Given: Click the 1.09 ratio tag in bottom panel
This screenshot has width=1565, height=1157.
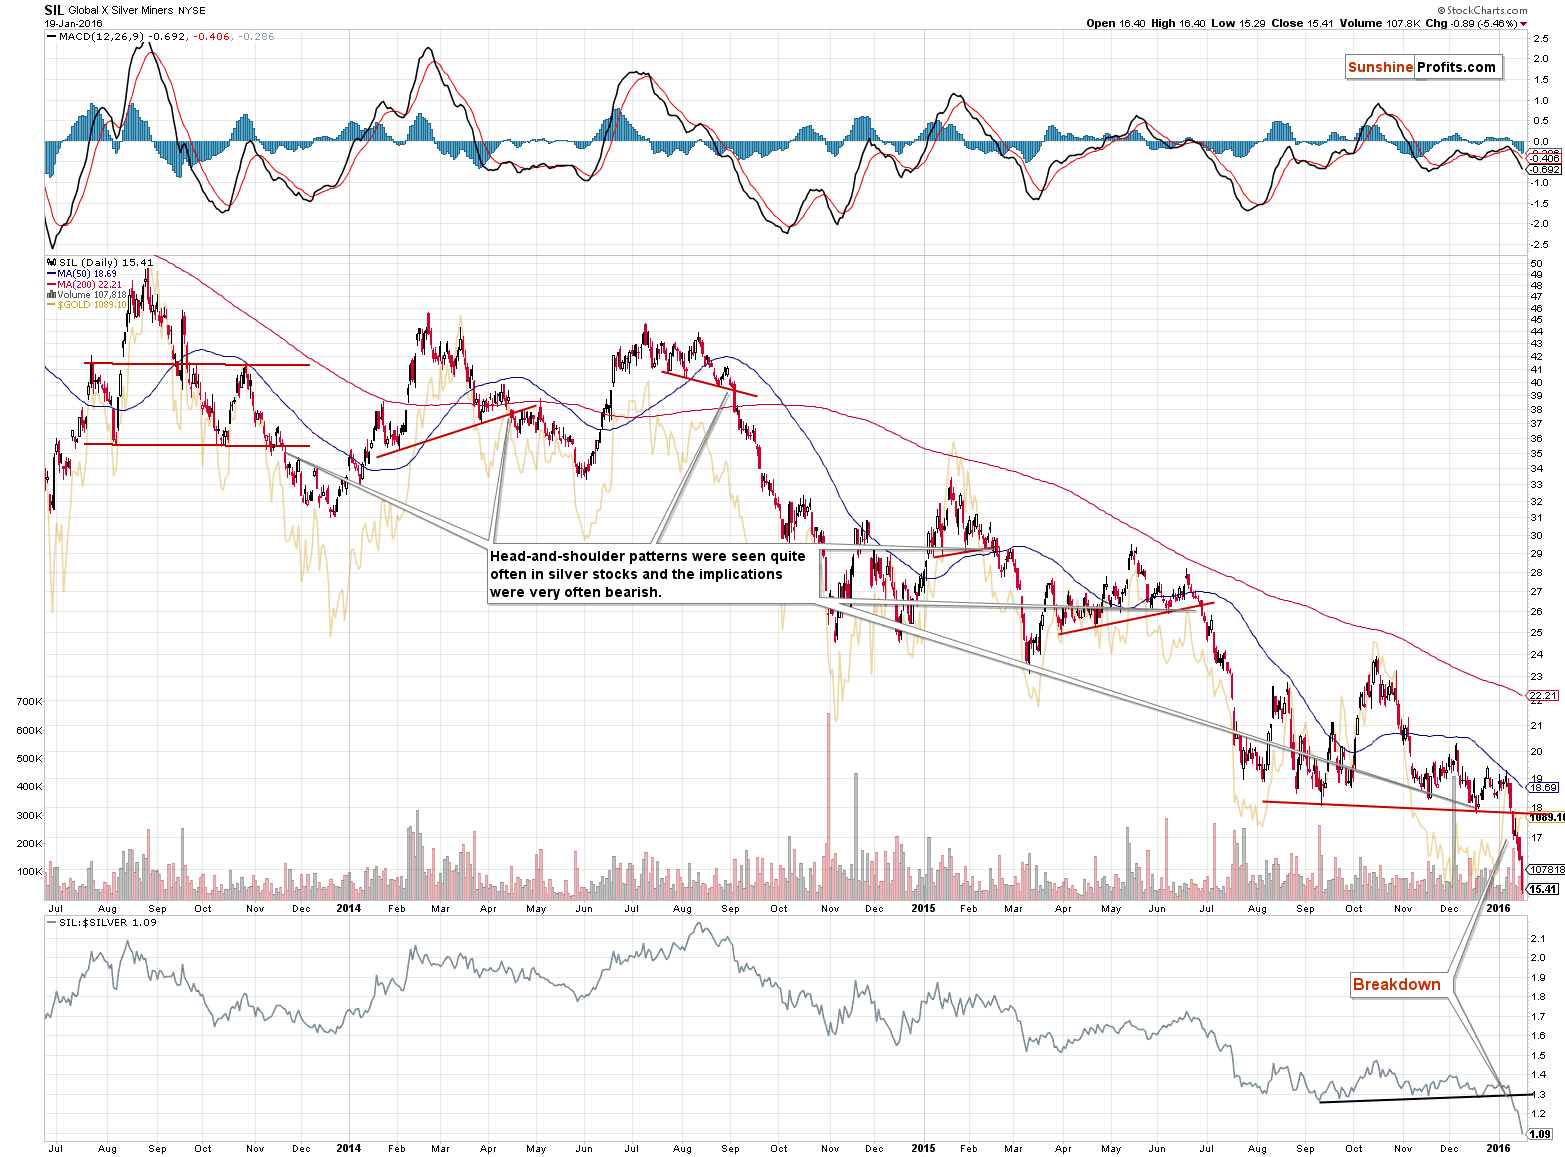Looking at the screenshot, I should pos(1540,1134).
